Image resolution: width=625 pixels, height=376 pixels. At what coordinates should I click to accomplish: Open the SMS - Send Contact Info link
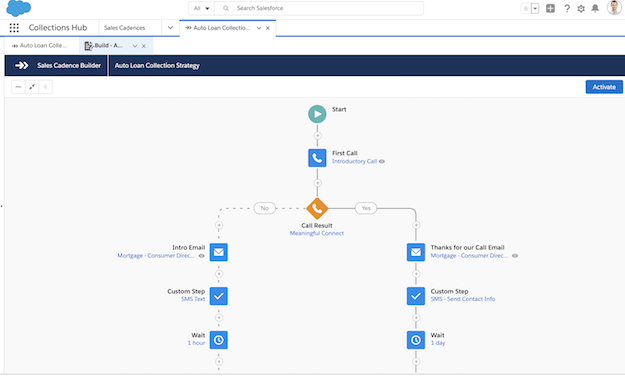tap(463, 299)
